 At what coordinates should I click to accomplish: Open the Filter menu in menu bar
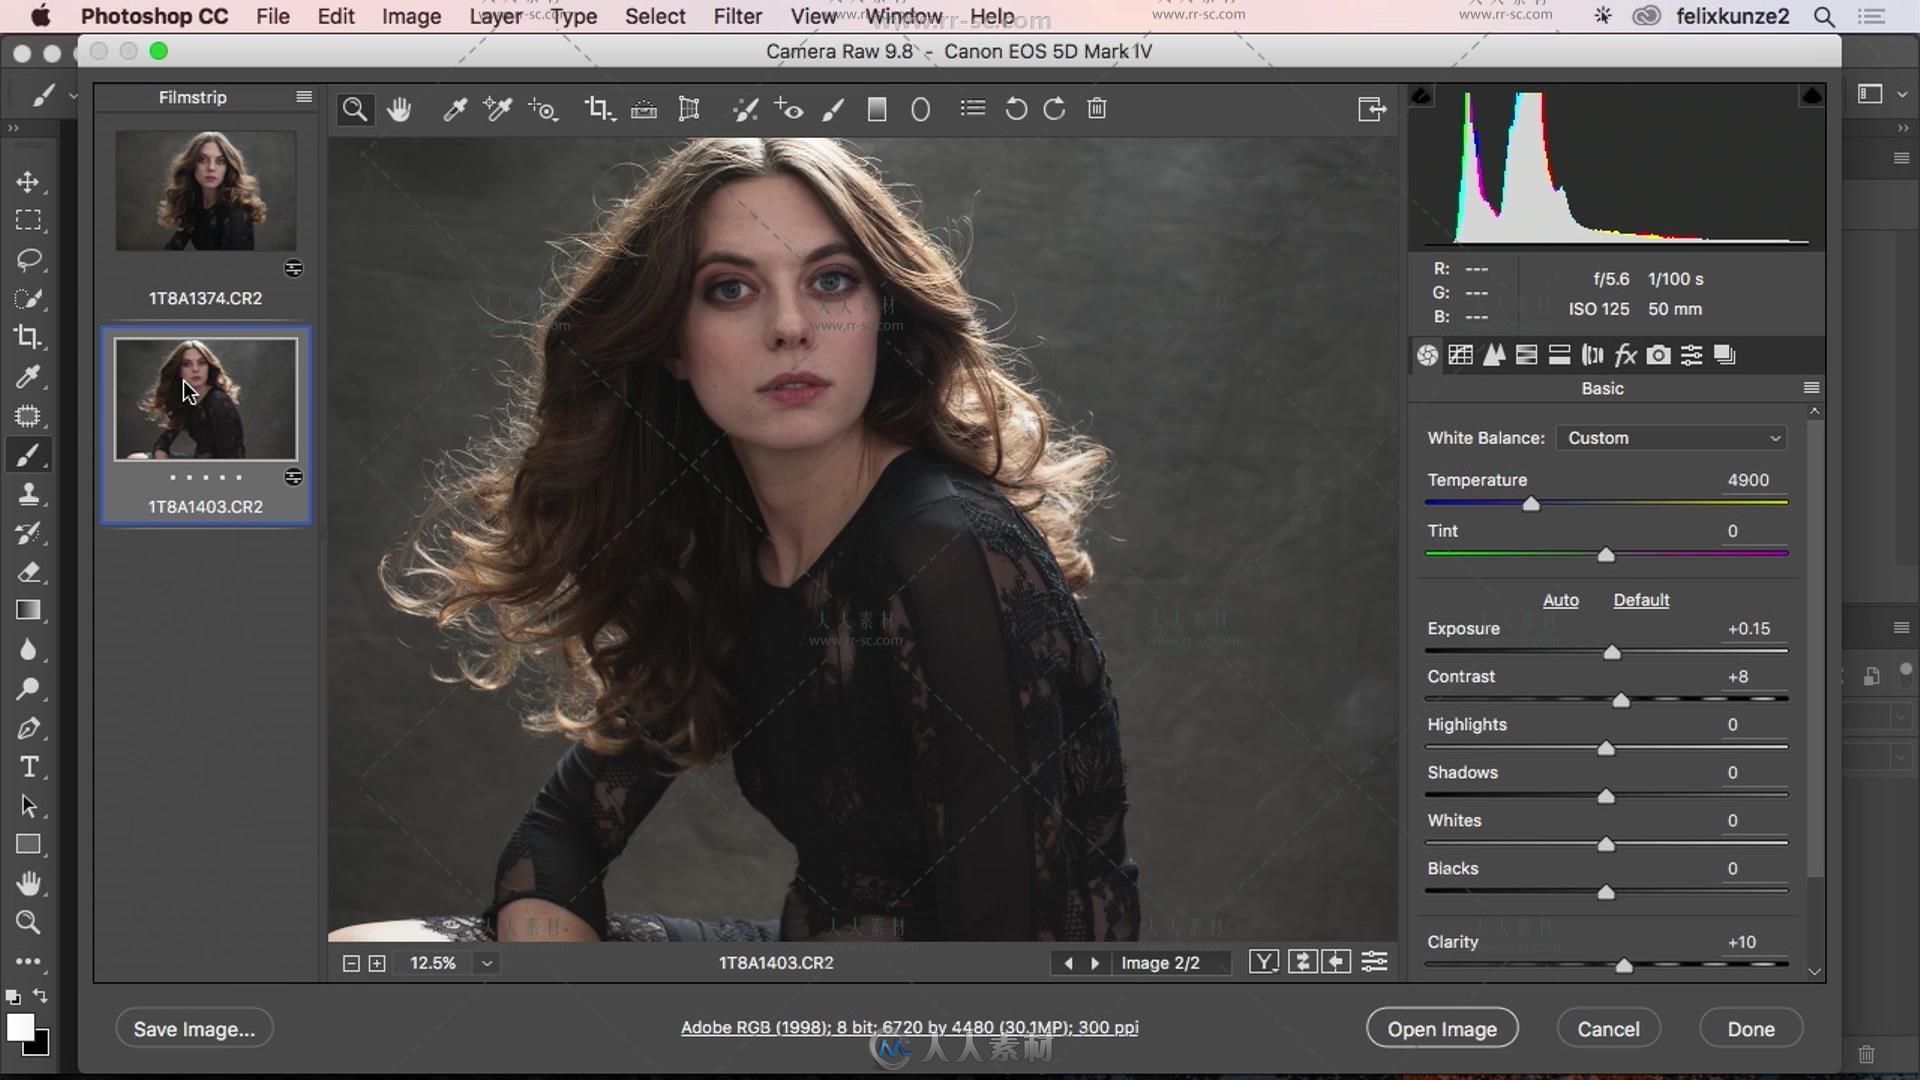pyautogui.click(x=736, y=16)
